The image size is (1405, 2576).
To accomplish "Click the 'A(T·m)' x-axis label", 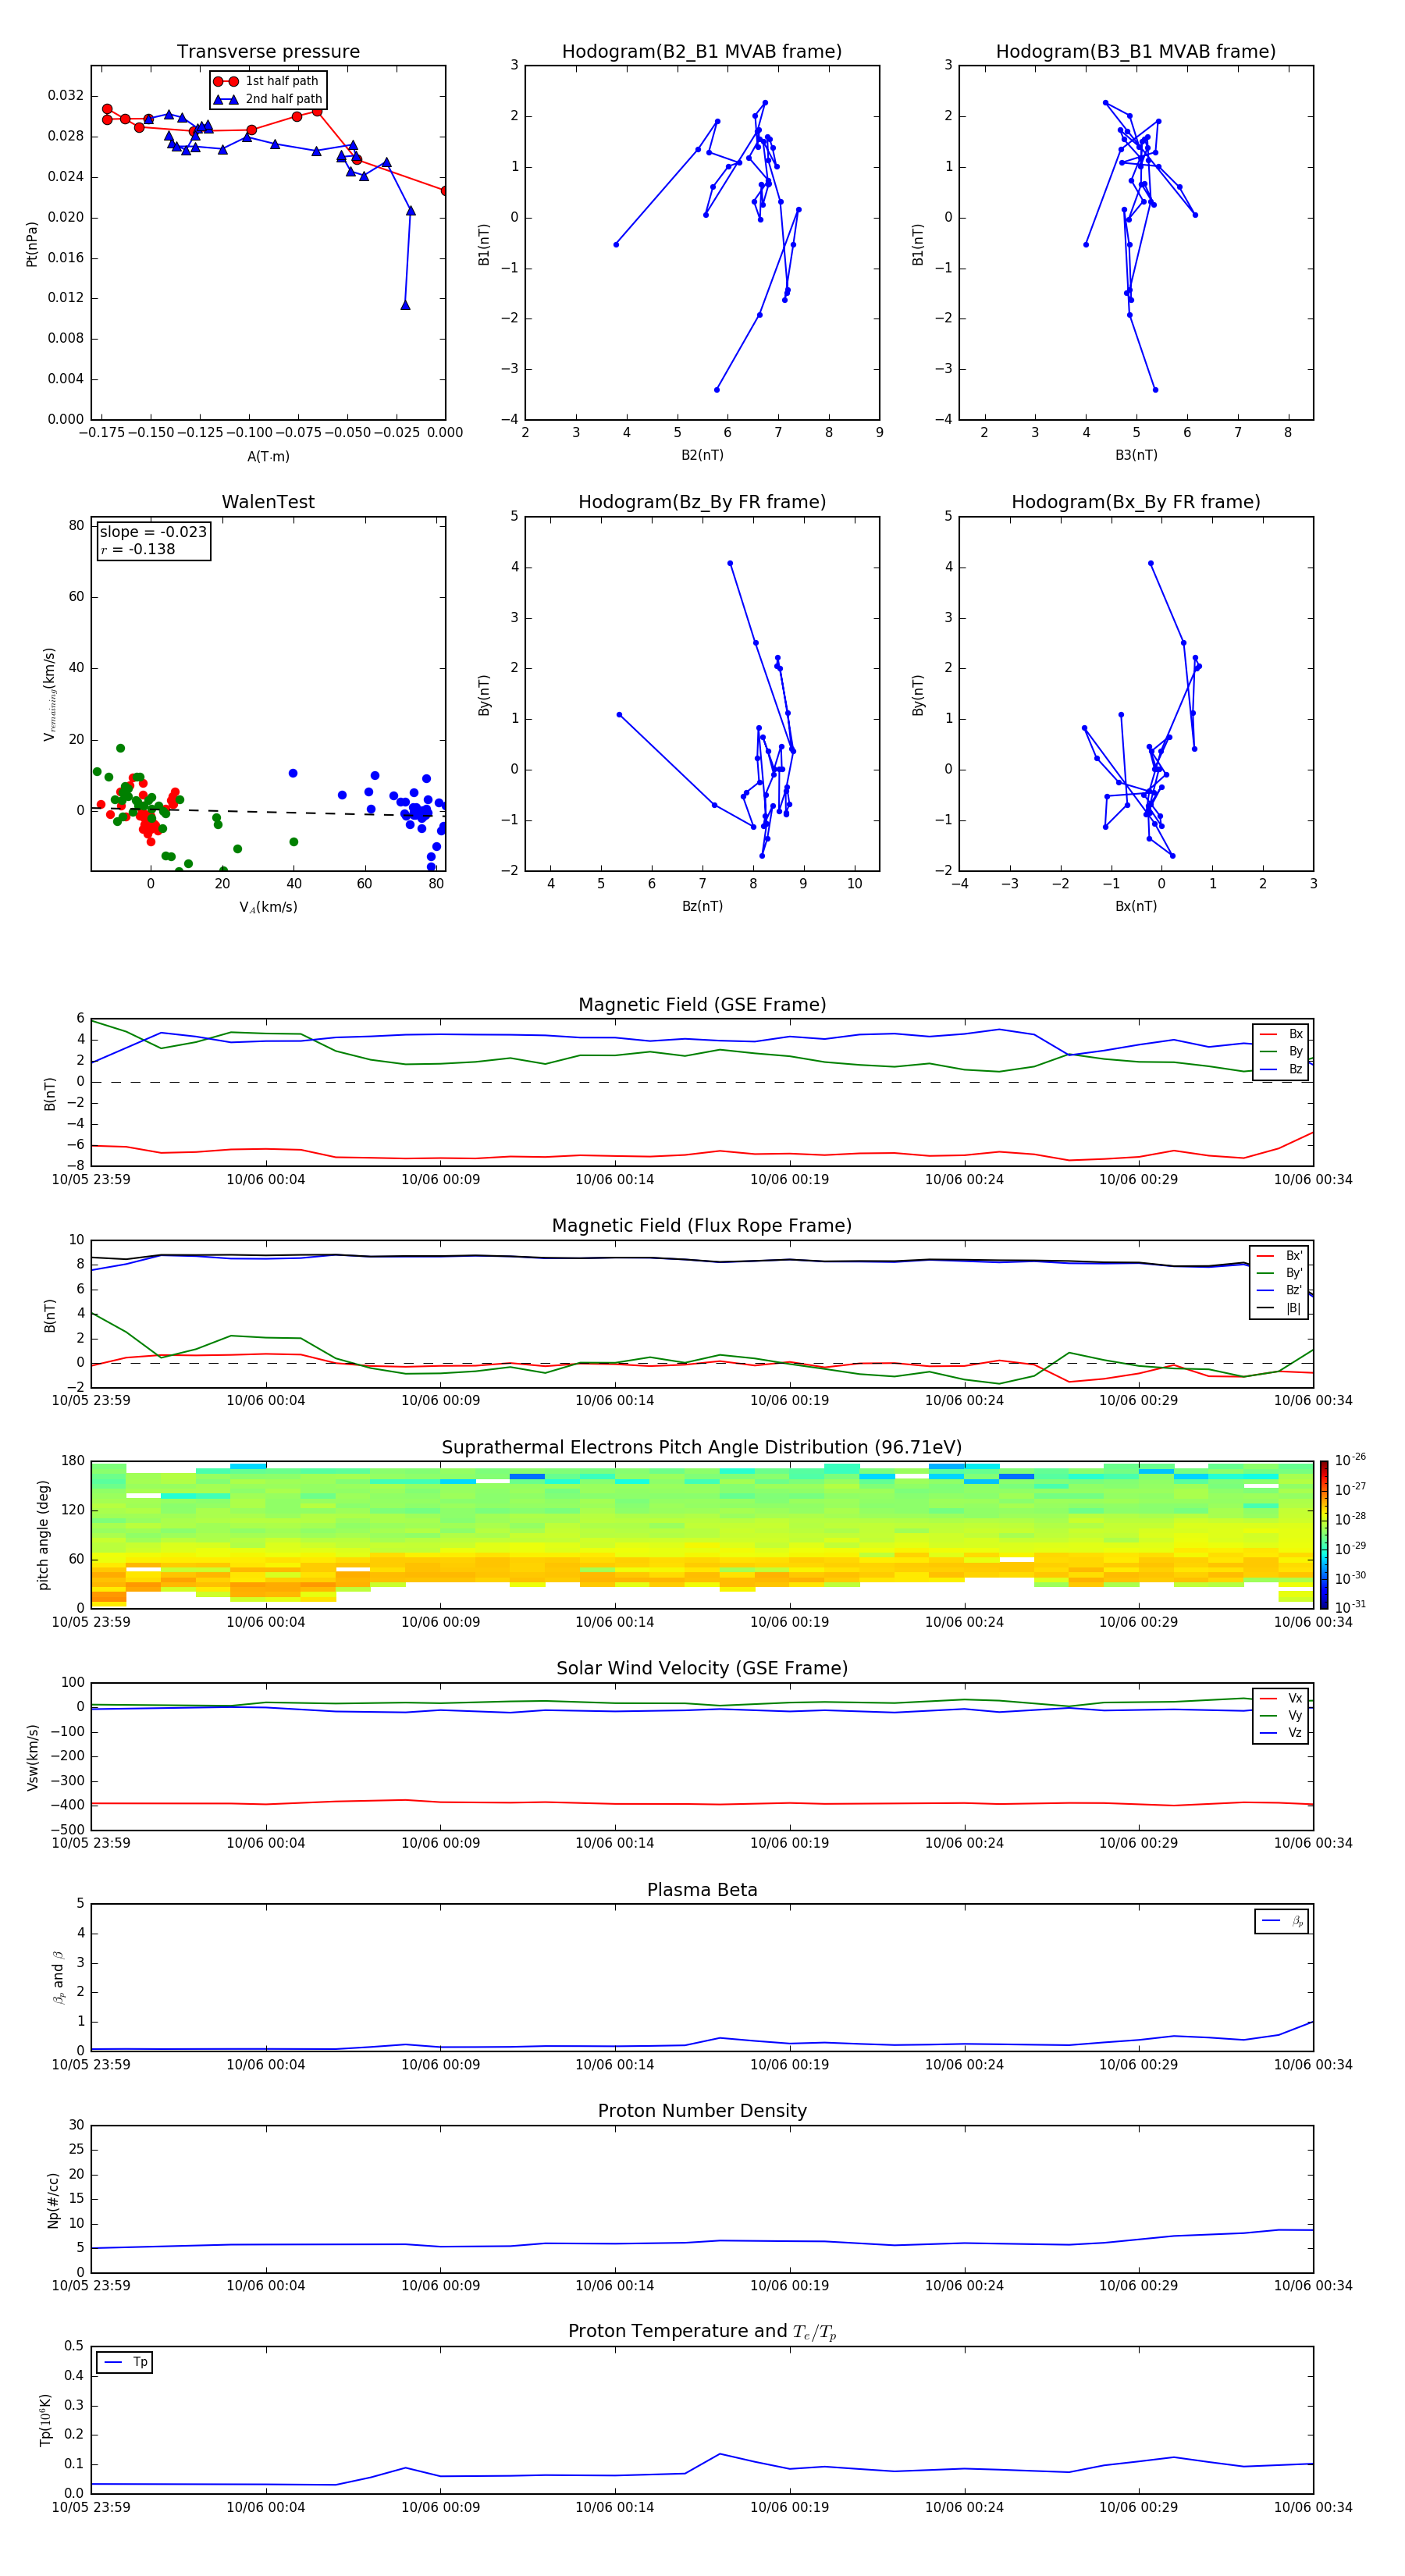I will (268, 457).
